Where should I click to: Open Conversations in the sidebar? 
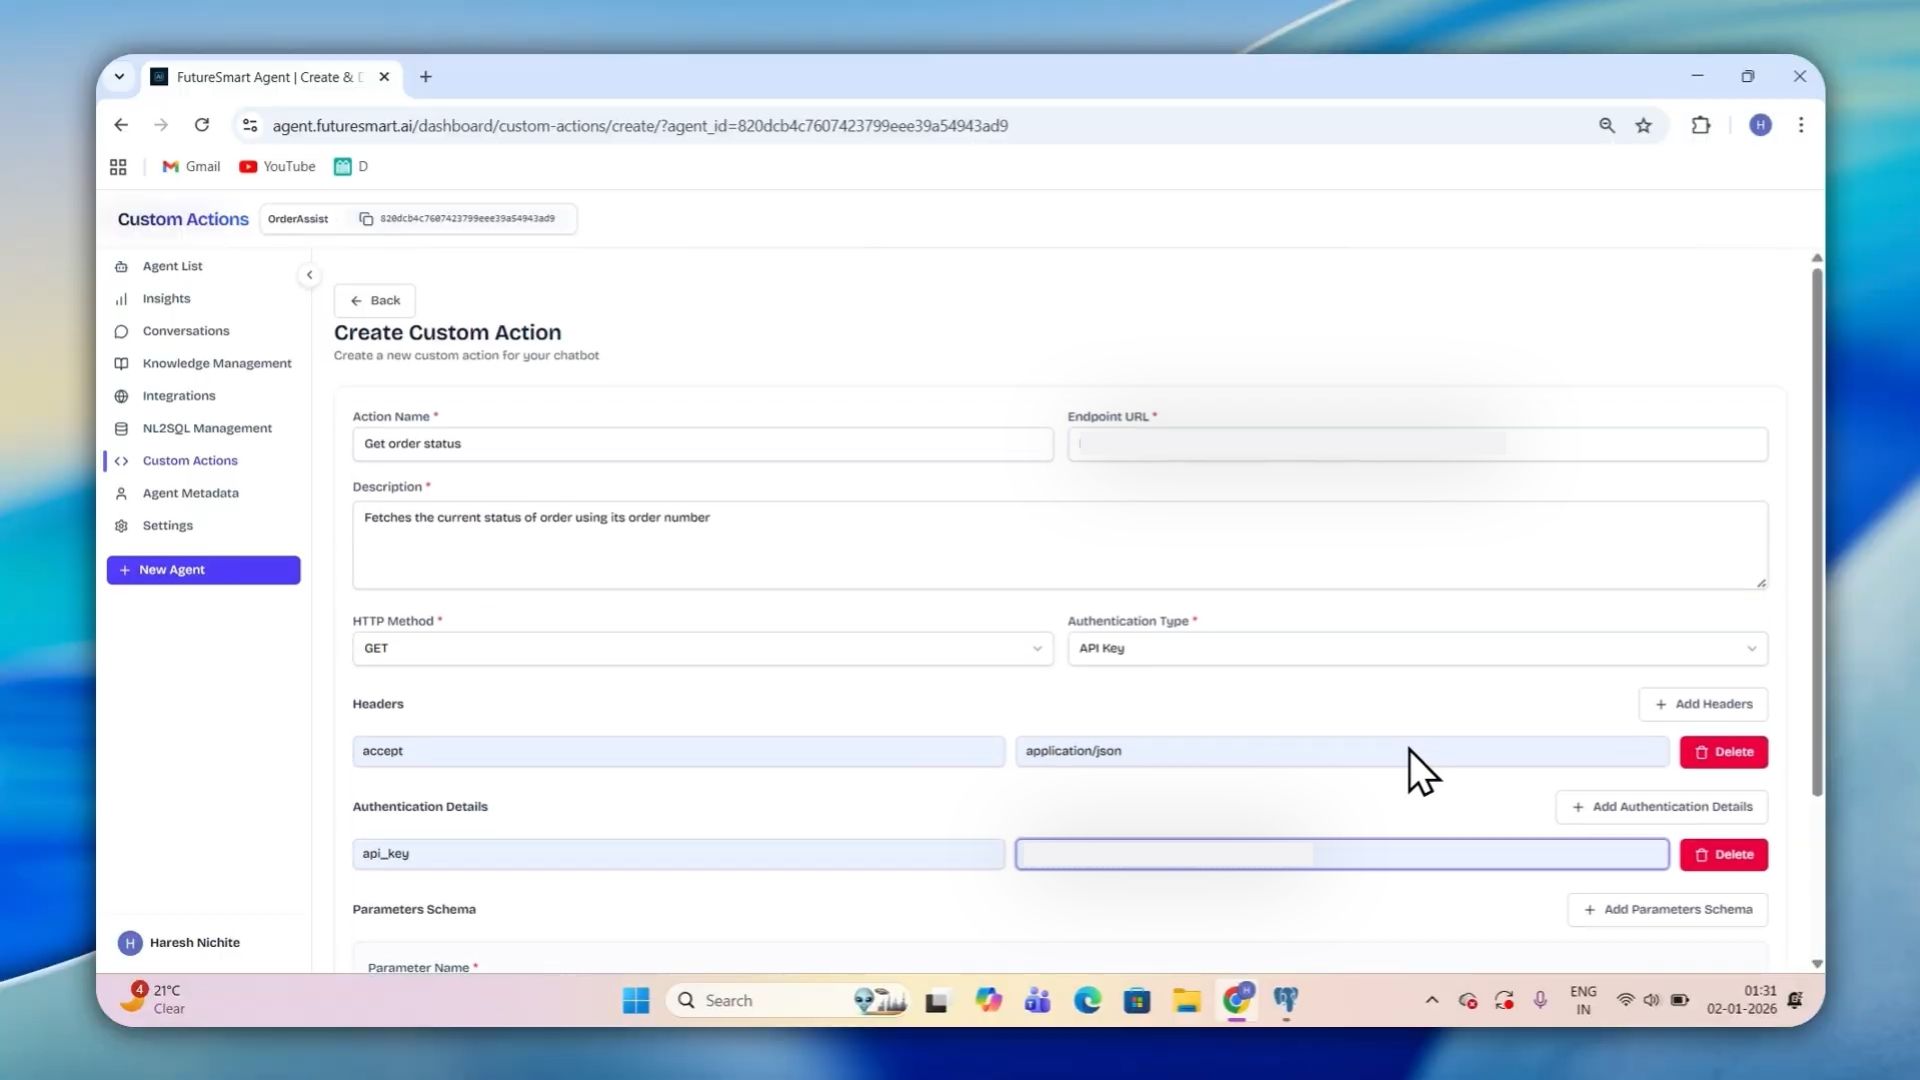point(186,331)
